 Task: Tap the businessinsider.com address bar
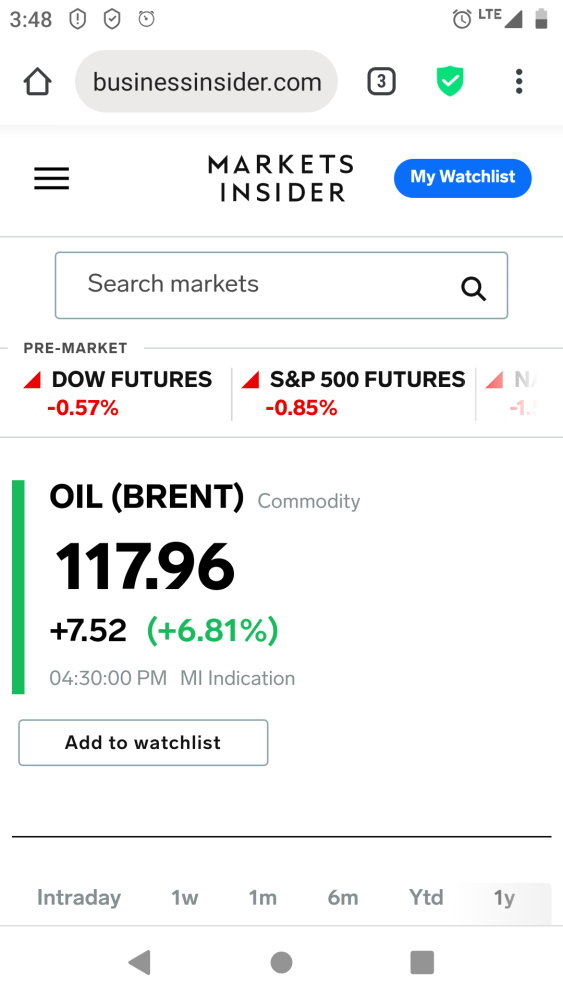pyautogui.click(x=207, y=82)
